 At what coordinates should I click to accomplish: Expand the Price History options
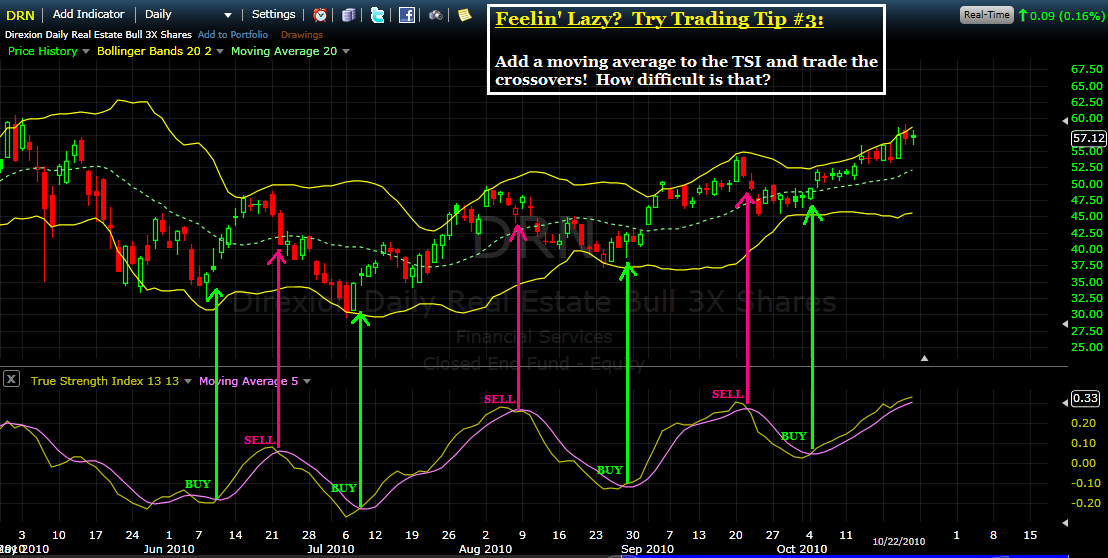click(x=85, y=51)
